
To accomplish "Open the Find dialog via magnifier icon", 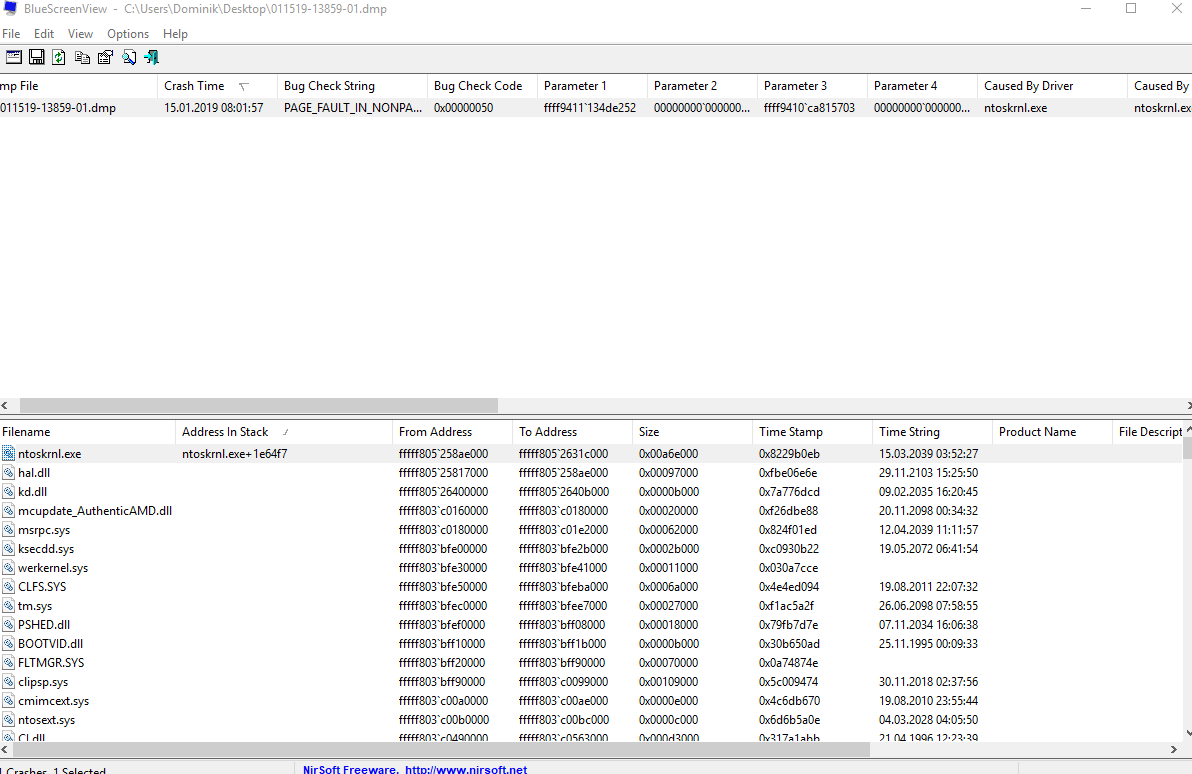I will (x=129, y=57).
